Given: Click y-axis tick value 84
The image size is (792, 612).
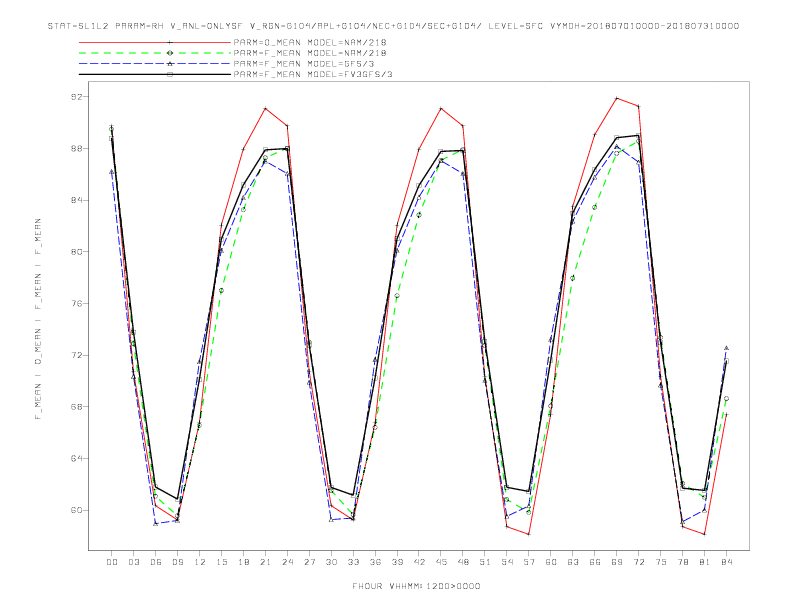Looking at the screenshot, I should pyautogui.click(x=77, y=200).
